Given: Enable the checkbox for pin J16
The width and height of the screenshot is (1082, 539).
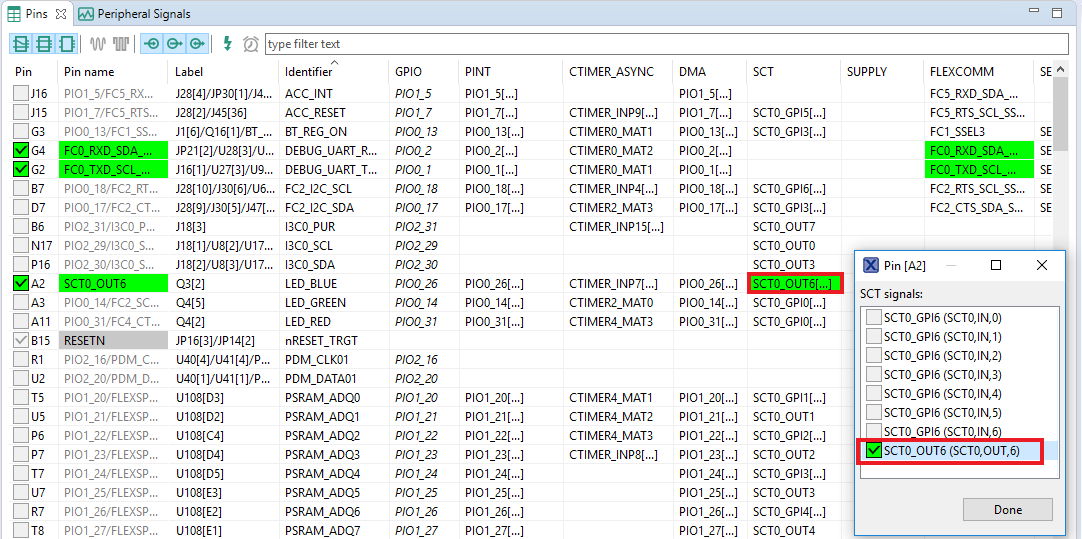Looking at the screenshot, I should coord(21,94).
